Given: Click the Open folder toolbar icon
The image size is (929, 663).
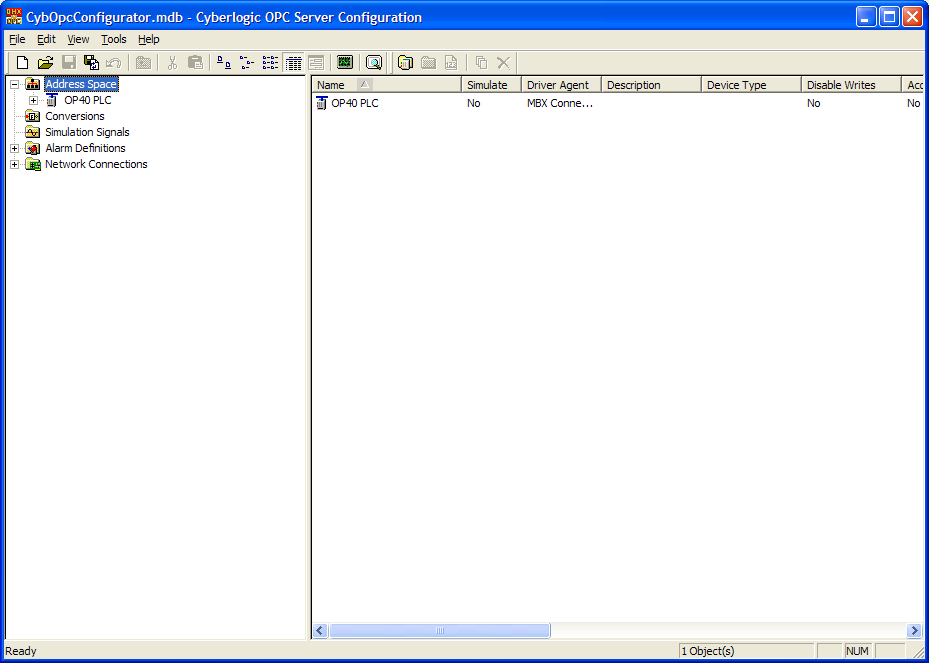Looking at the screenshot, I should click(x=45, y=63).
